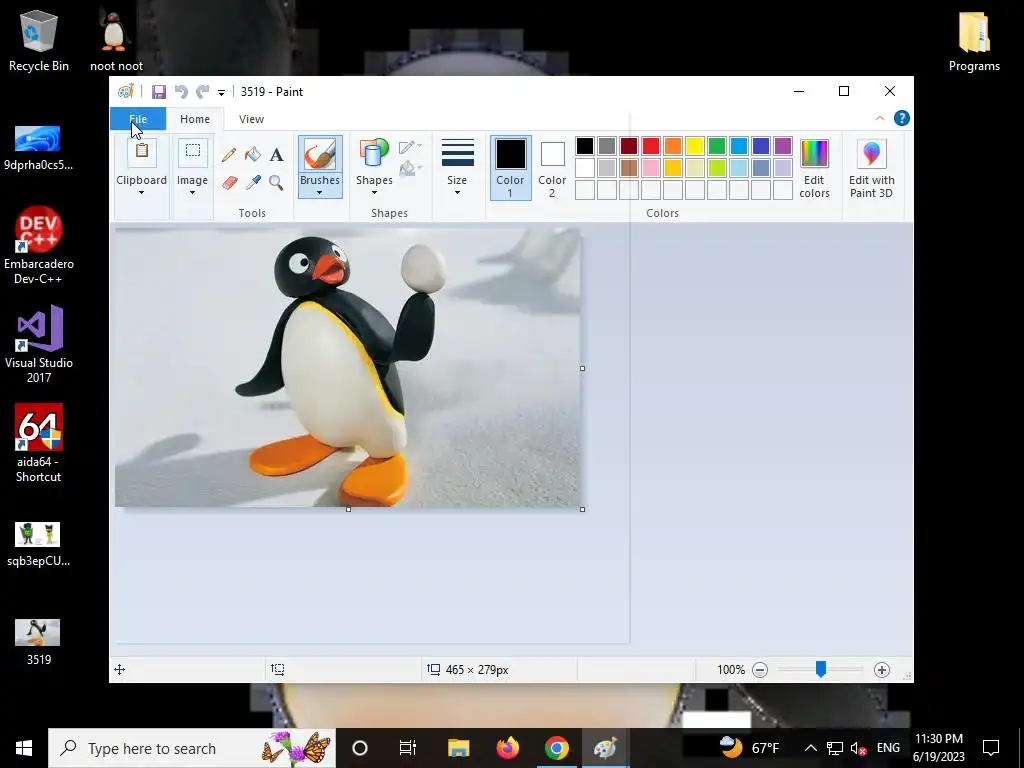Click the Paint application icon in title bar

[x=125, y=92]
